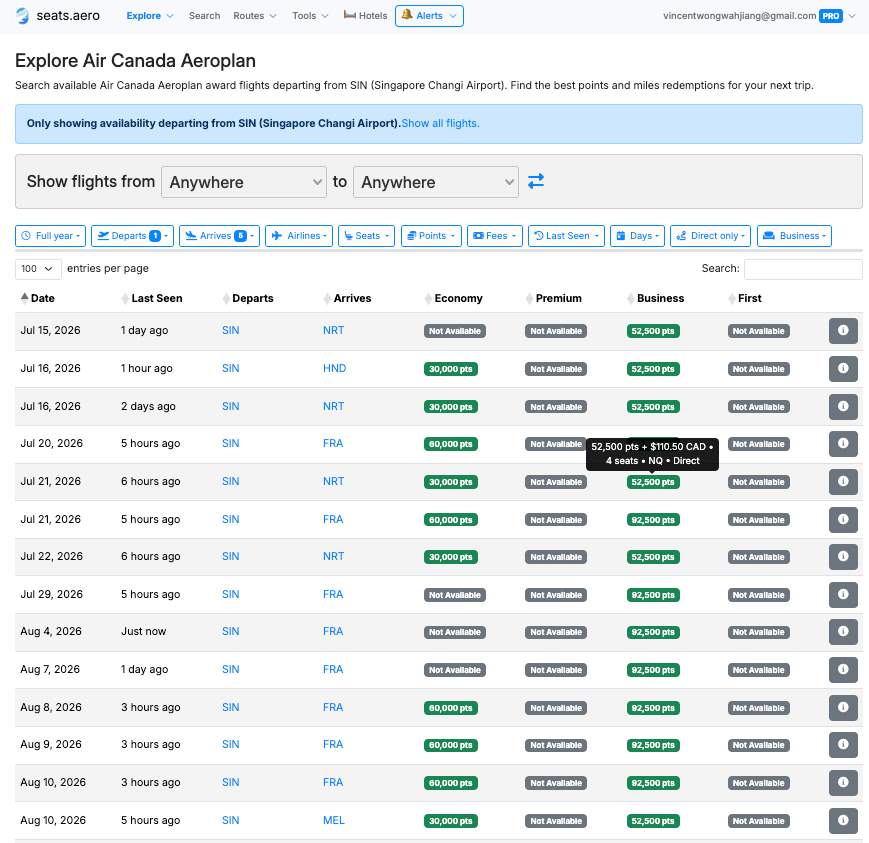
Task: Open the Departs filter dropdown
Action: pos(132,236)
